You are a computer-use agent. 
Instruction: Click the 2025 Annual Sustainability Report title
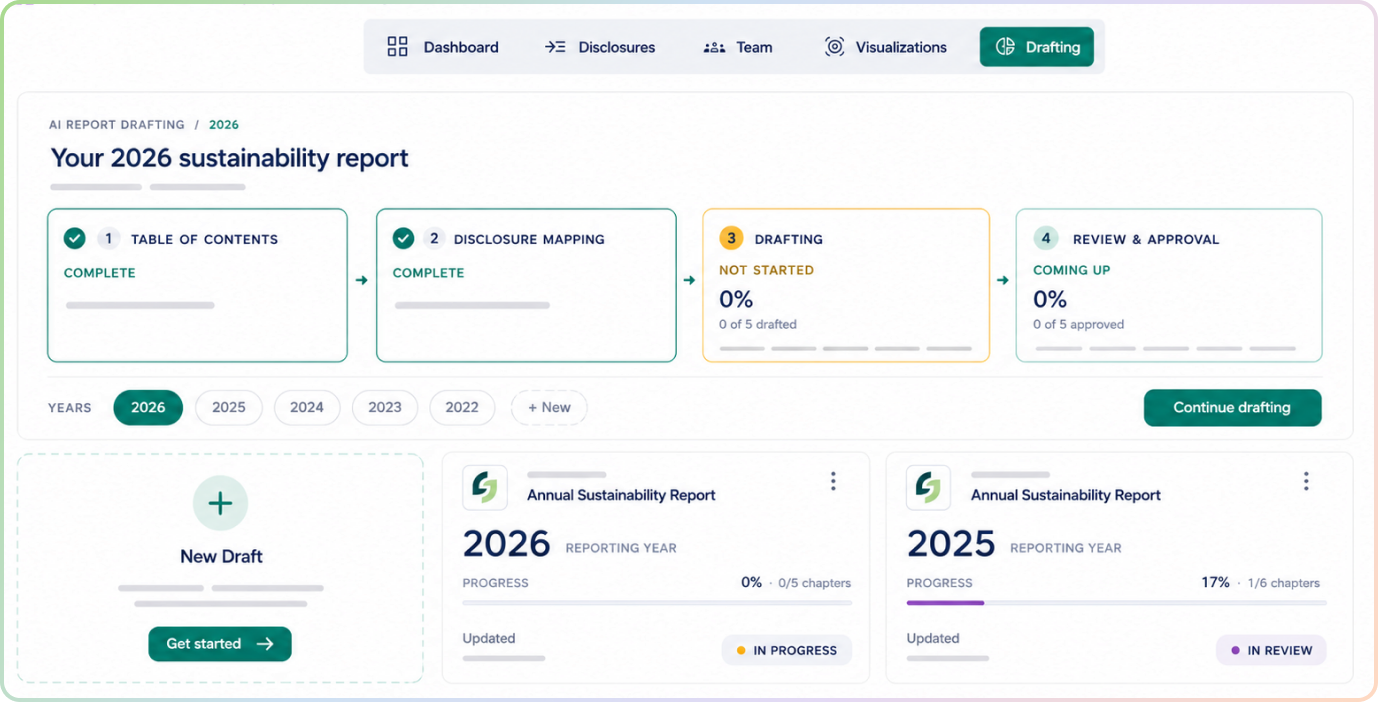pos(1066,495)
